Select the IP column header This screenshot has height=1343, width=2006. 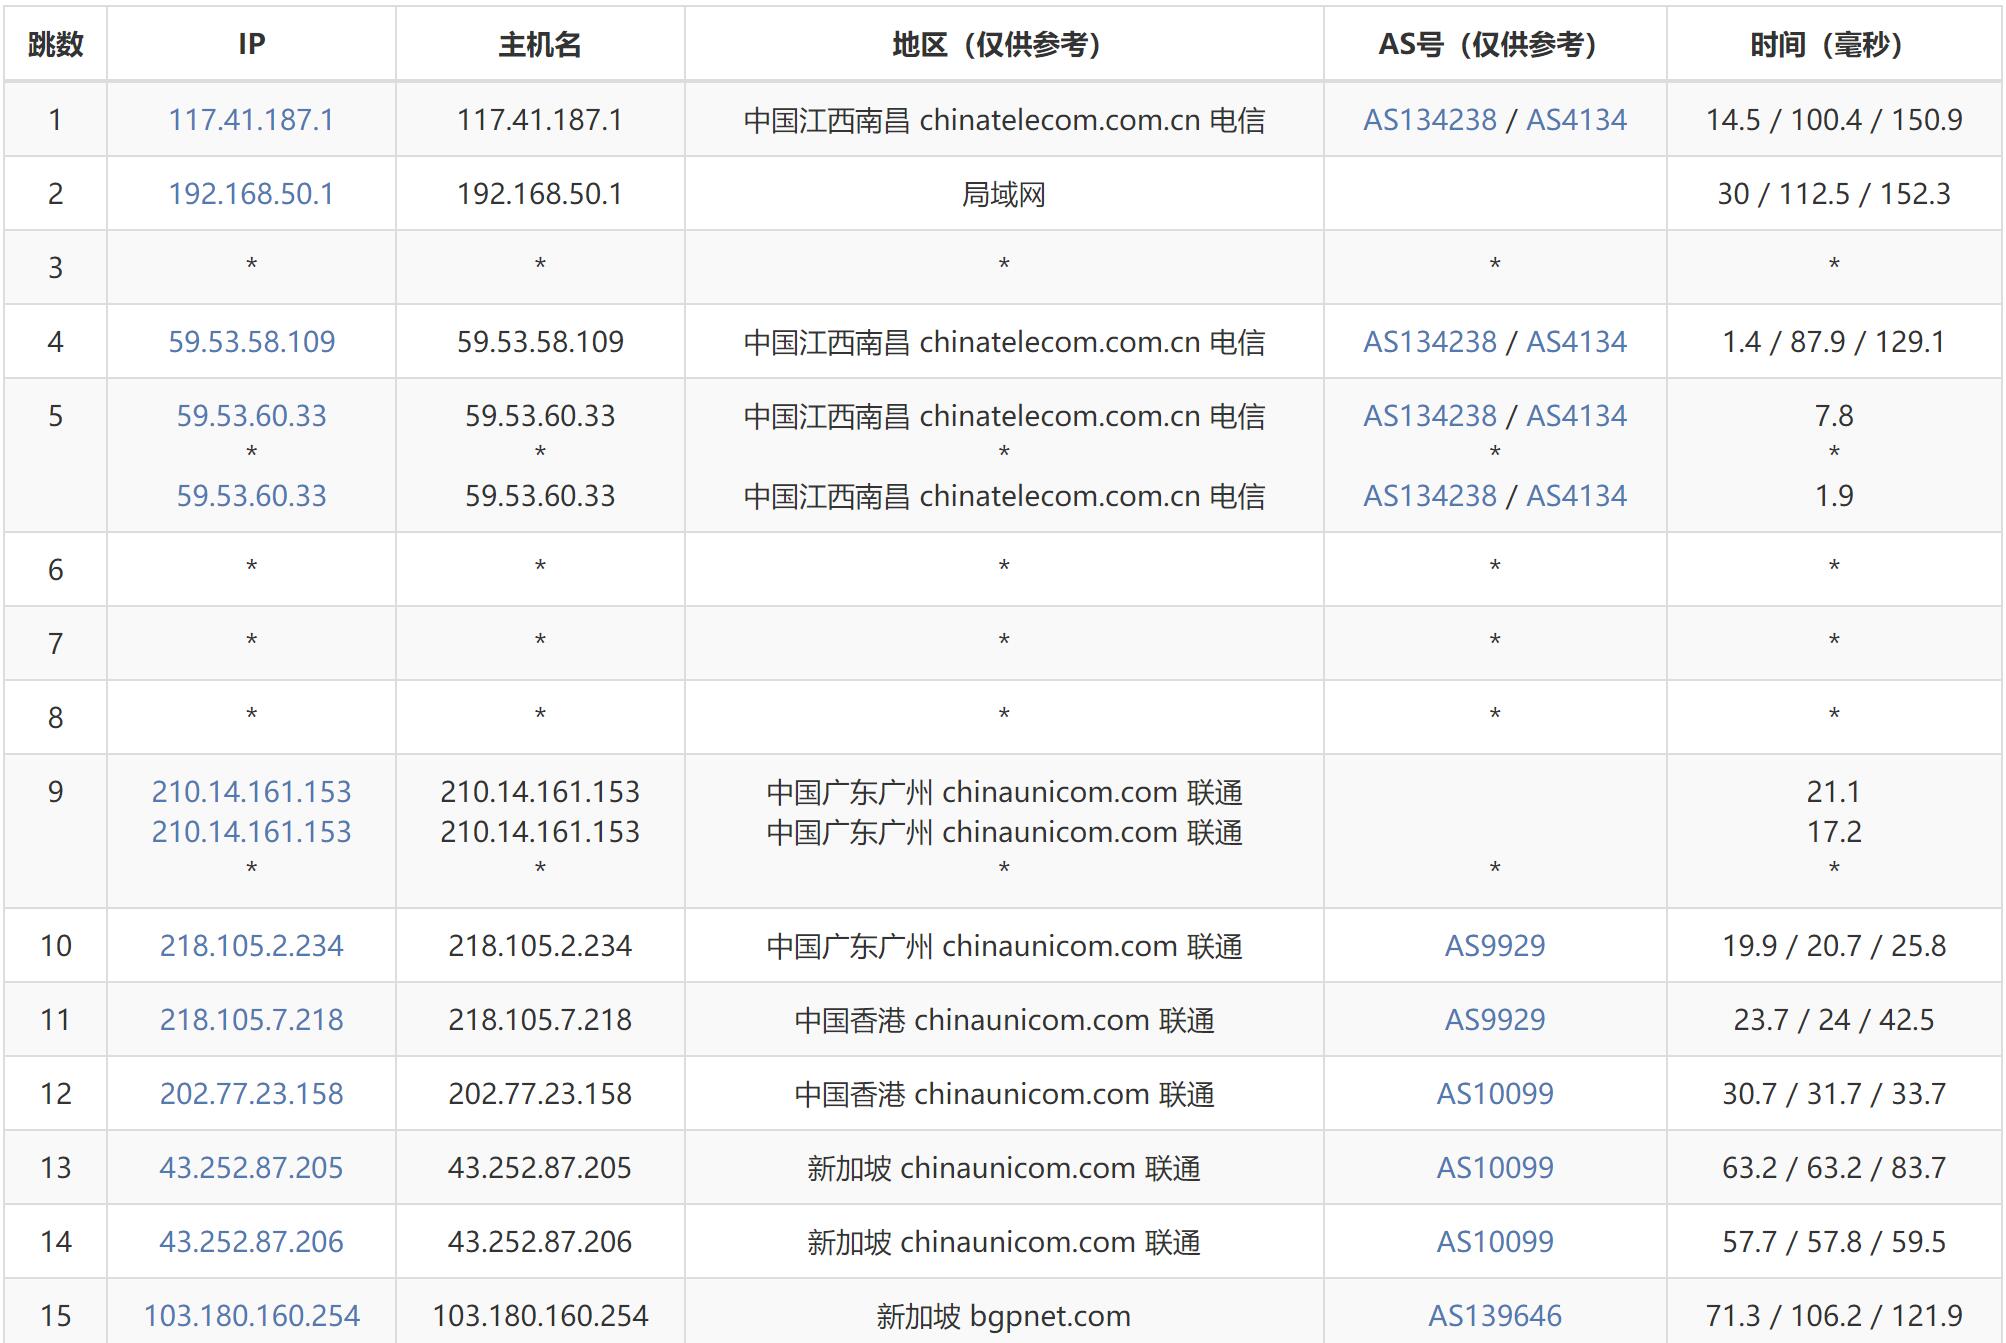[251, 44]
